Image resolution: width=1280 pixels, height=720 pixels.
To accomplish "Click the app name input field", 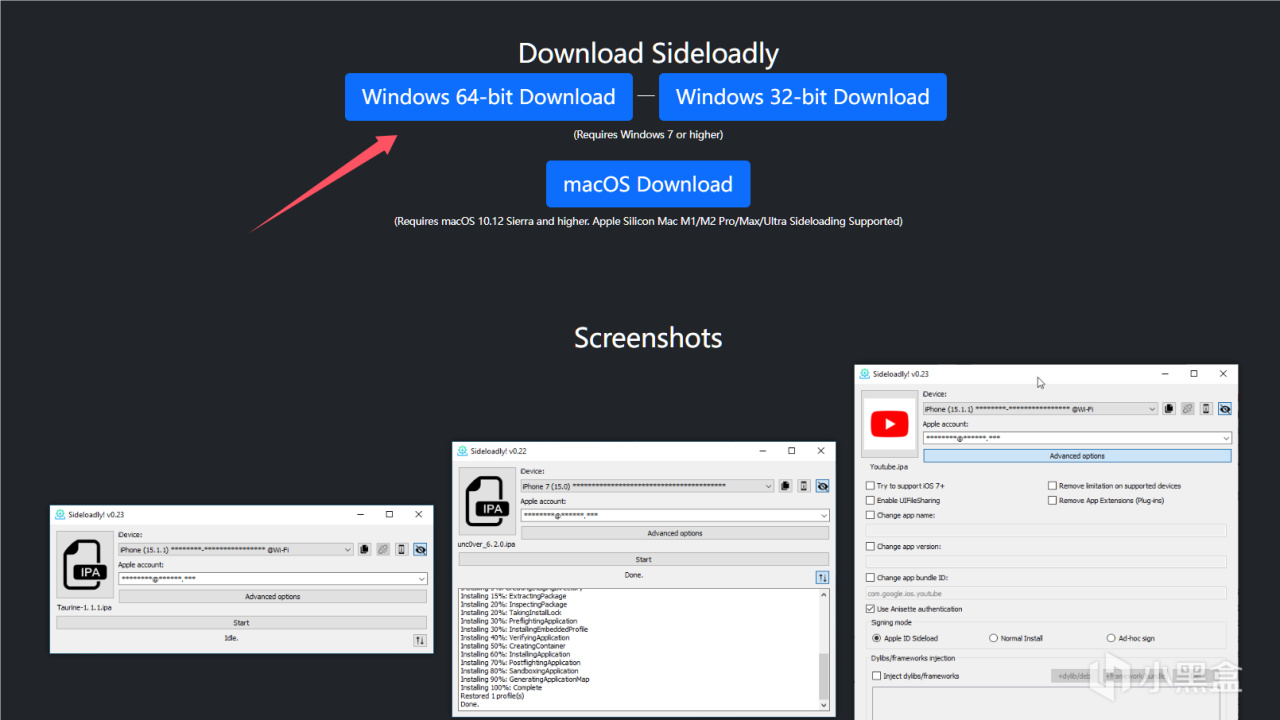I will pos(1046,530).
